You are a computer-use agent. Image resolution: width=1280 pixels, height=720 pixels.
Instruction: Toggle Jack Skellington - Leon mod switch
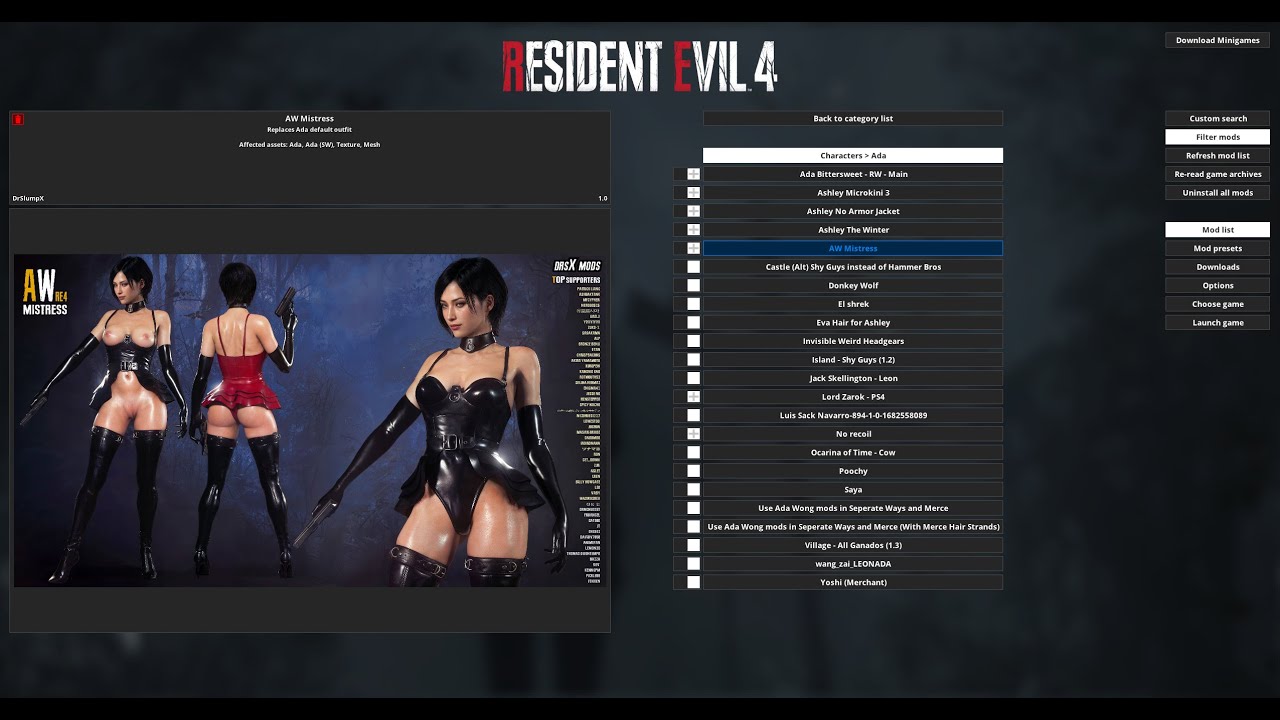(x=693, y=378)
